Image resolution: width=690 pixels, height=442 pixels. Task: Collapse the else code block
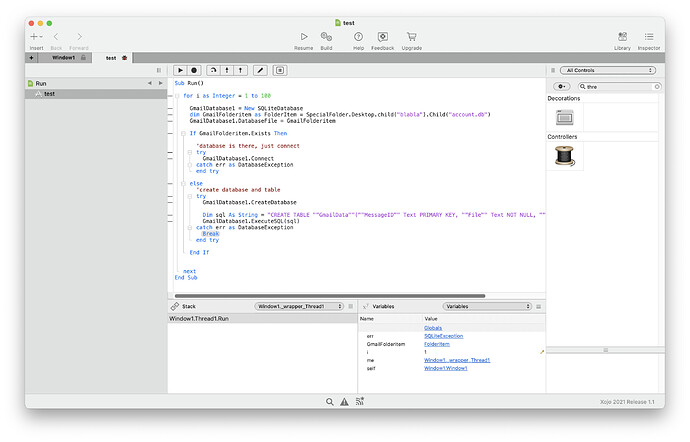(184, 184)
